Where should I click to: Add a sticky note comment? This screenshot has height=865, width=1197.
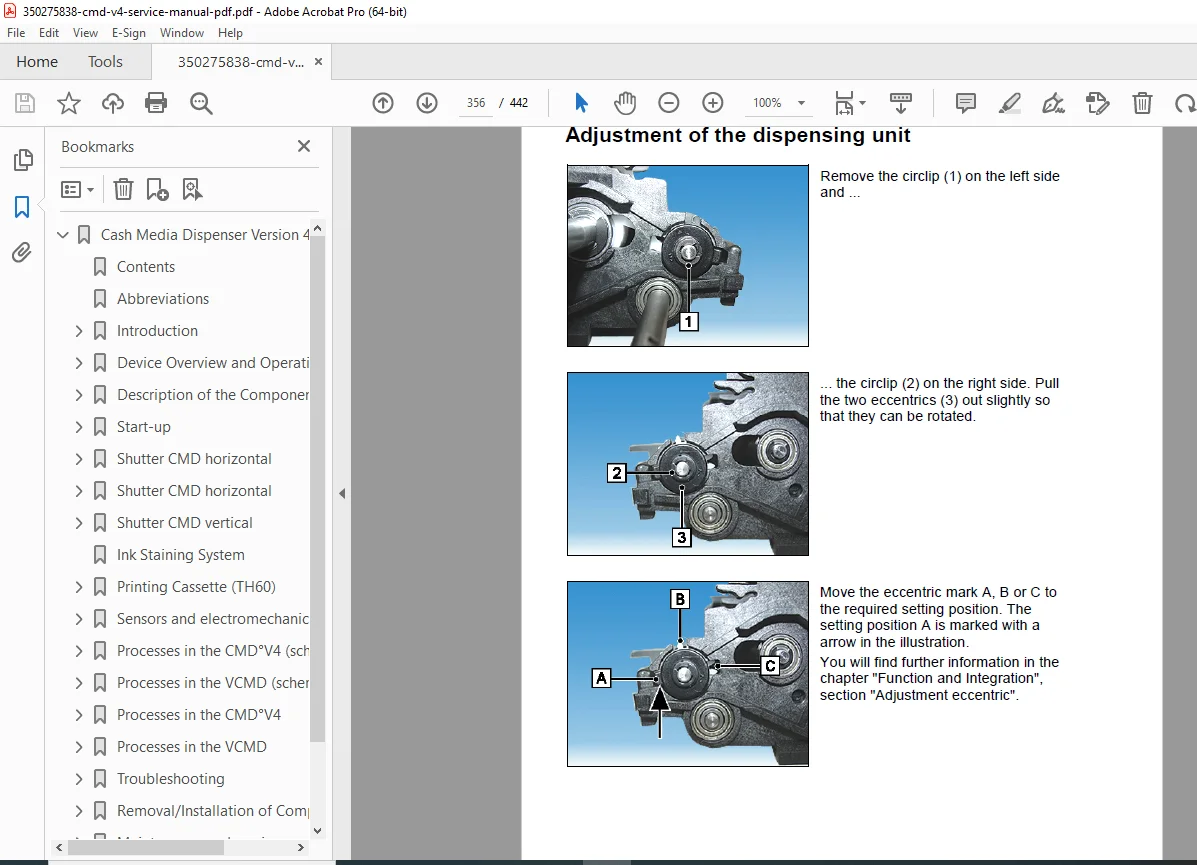point(966,102)
